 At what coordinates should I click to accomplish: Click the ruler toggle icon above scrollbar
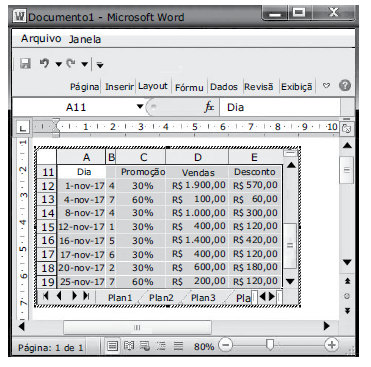tap(346, 128)
